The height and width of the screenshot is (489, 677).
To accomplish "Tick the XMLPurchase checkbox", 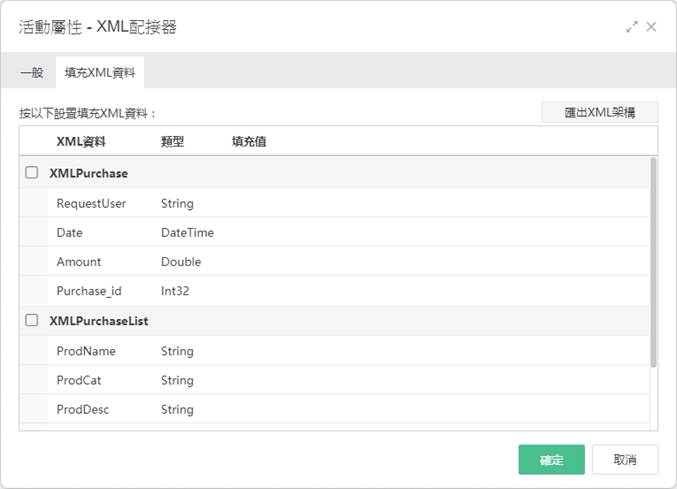I will [32, 173].
